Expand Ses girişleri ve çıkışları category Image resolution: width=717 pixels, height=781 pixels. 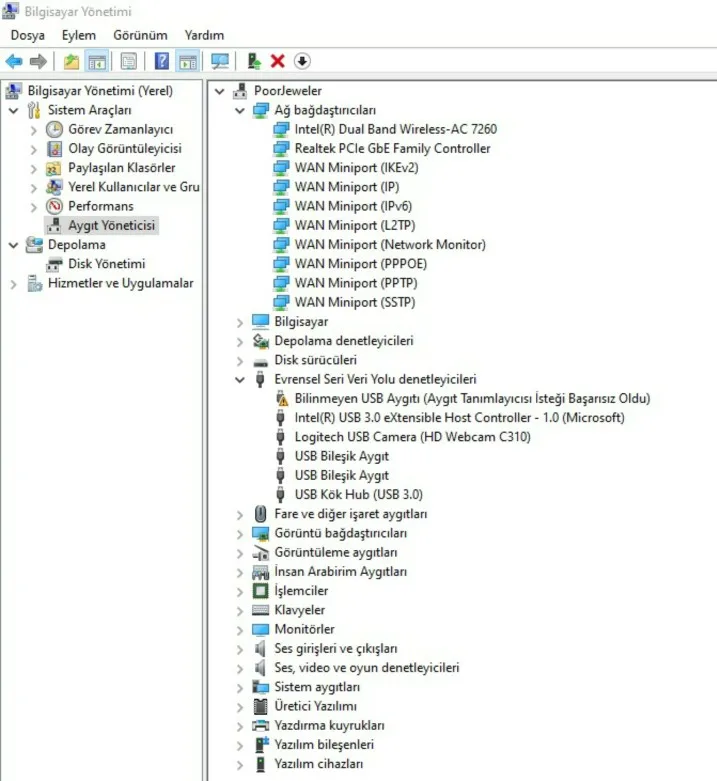(x=240, y=649)
